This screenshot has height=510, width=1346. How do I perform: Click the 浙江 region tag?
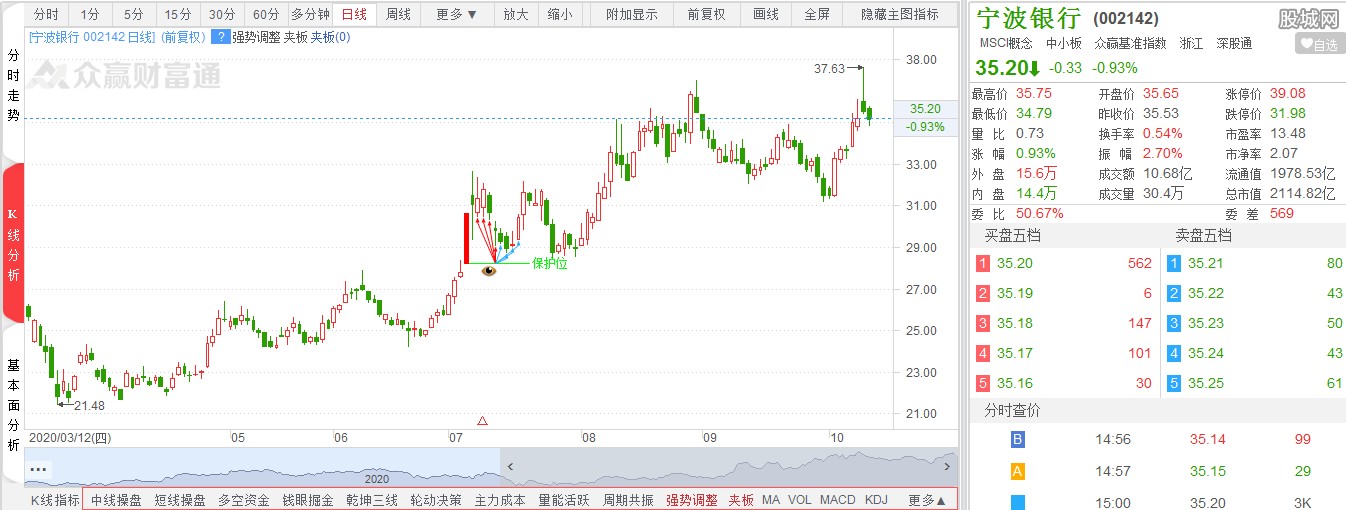1192,44
